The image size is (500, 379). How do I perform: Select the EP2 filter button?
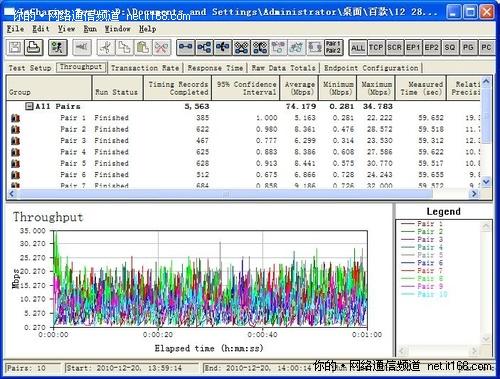click(431, 48)
